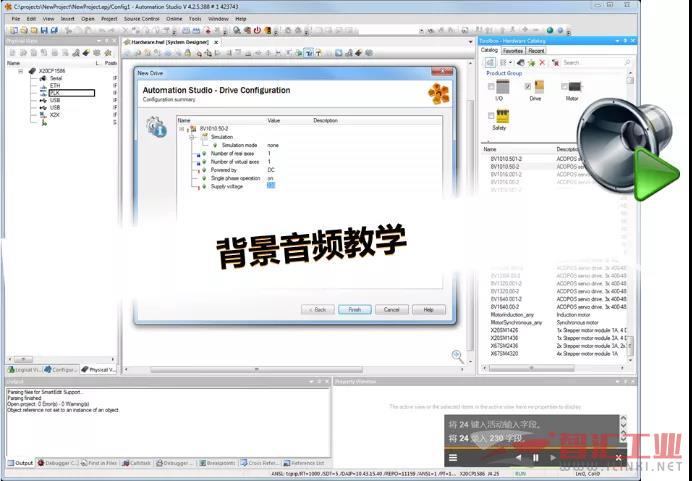
Task: Close the Hardware.hwl System Designer tab
Action: (216, 42)
